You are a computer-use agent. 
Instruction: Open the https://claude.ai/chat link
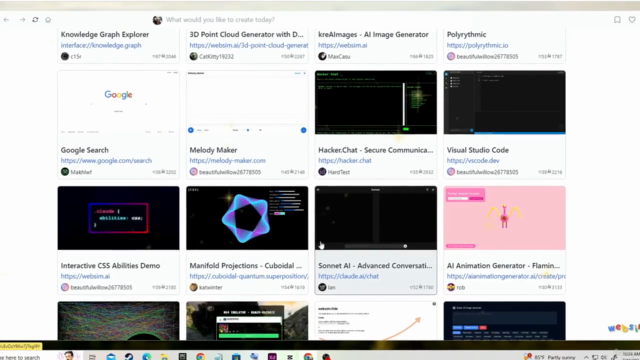348,276
